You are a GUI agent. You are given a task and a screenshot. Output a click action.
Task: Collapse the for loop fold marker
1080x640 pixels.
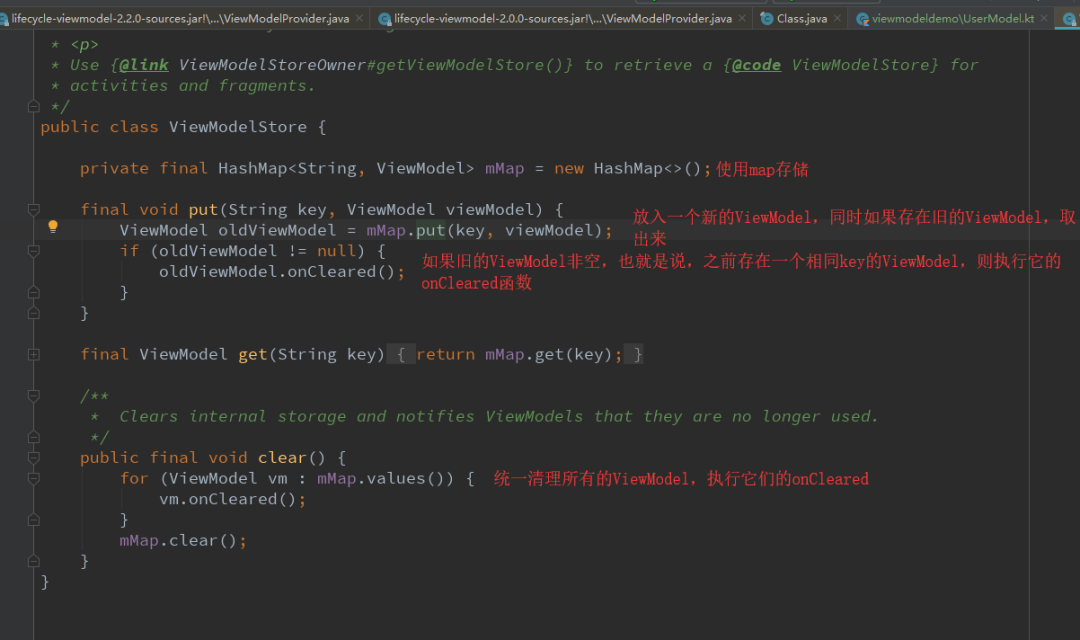33,478
